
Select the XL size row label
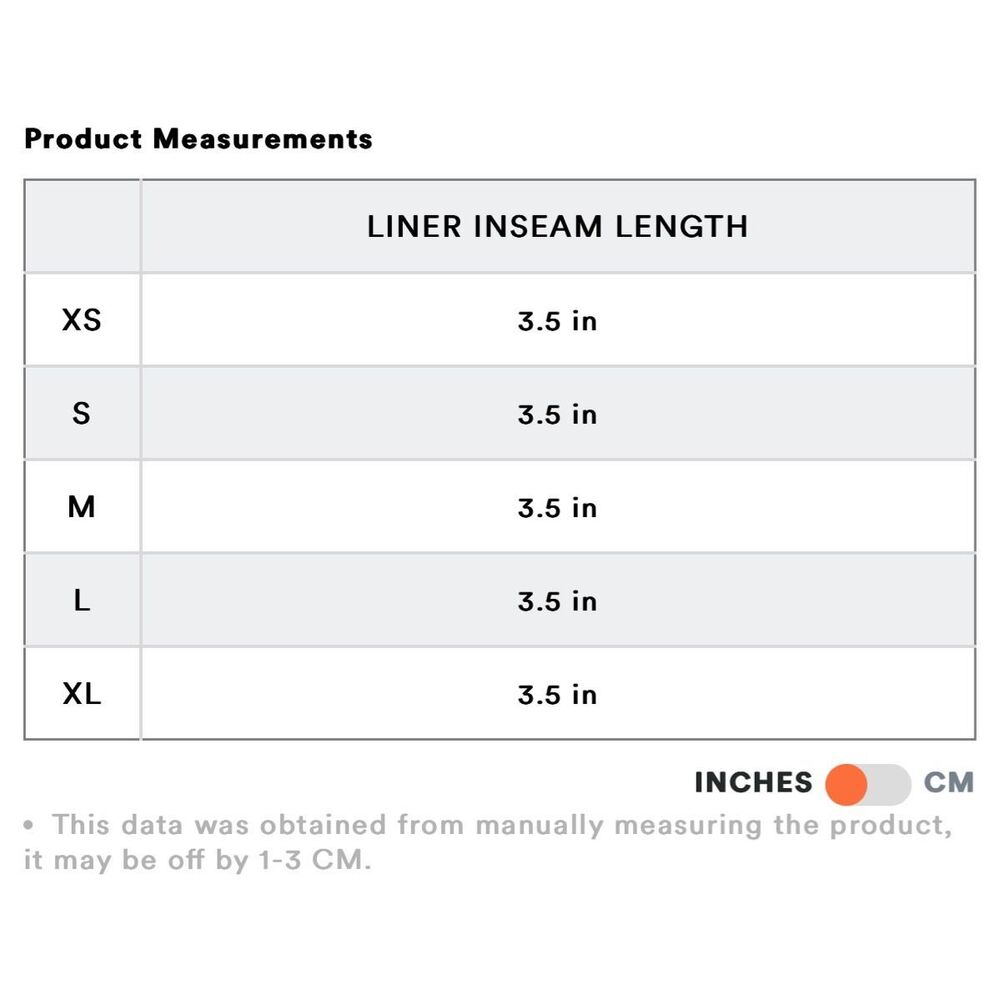point(82,694)
